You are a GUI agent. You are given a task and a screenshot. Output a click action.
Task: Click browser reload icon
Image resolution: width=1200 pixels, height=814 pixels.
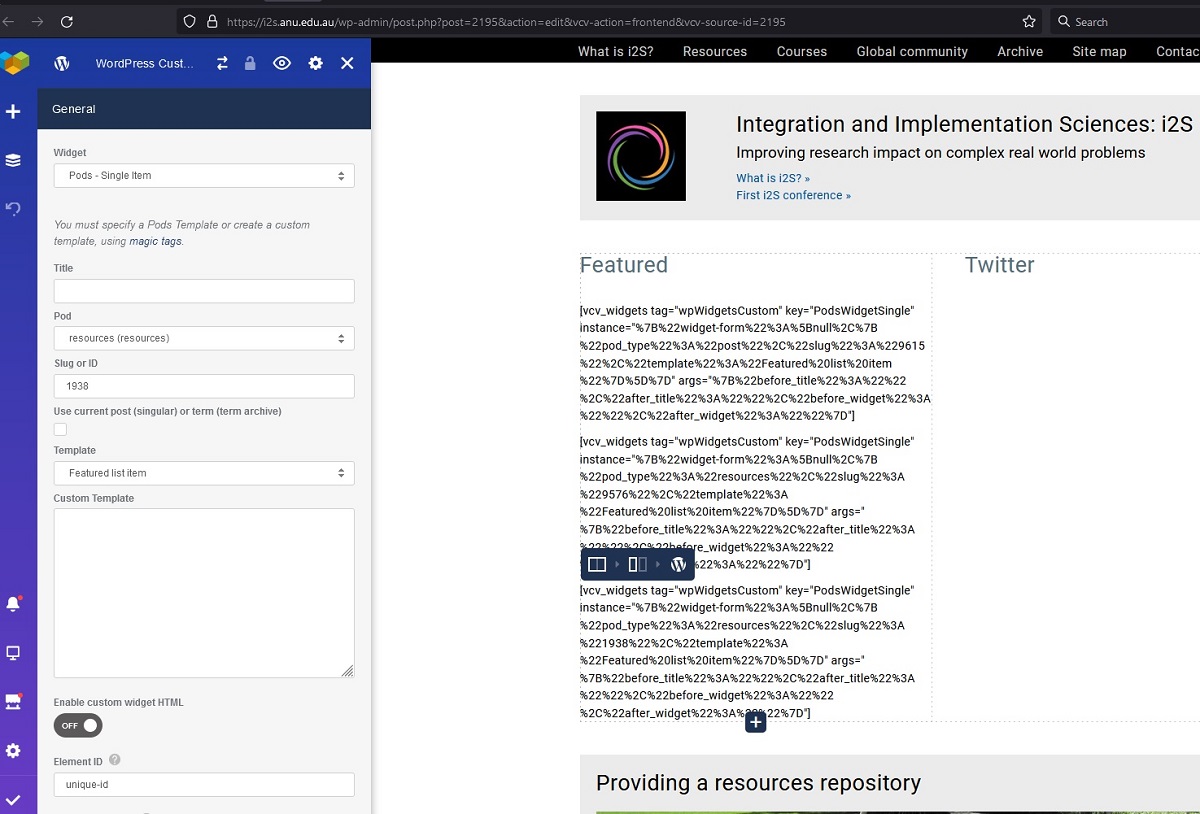click(x=67, y=21)
